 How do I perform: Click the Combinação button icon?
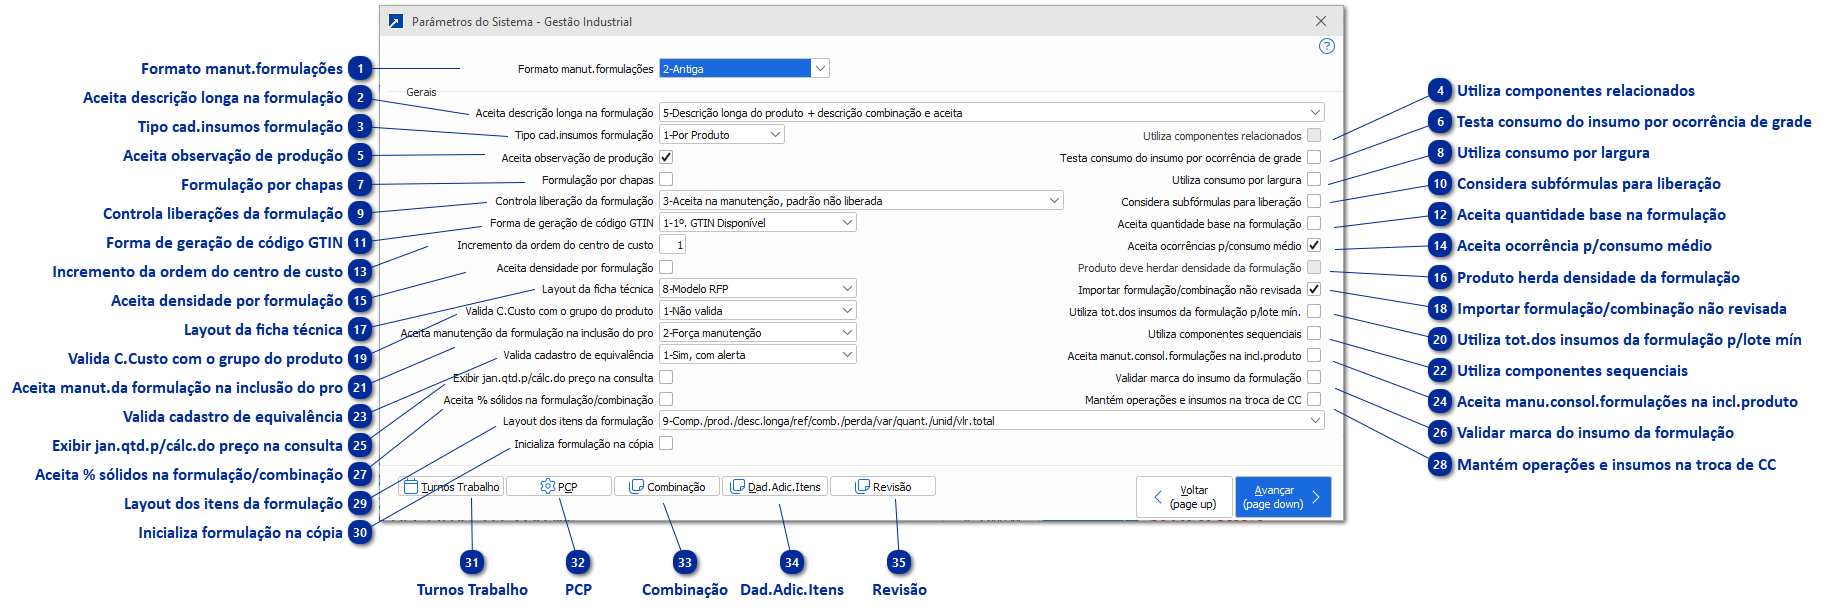tap(636, 487)
